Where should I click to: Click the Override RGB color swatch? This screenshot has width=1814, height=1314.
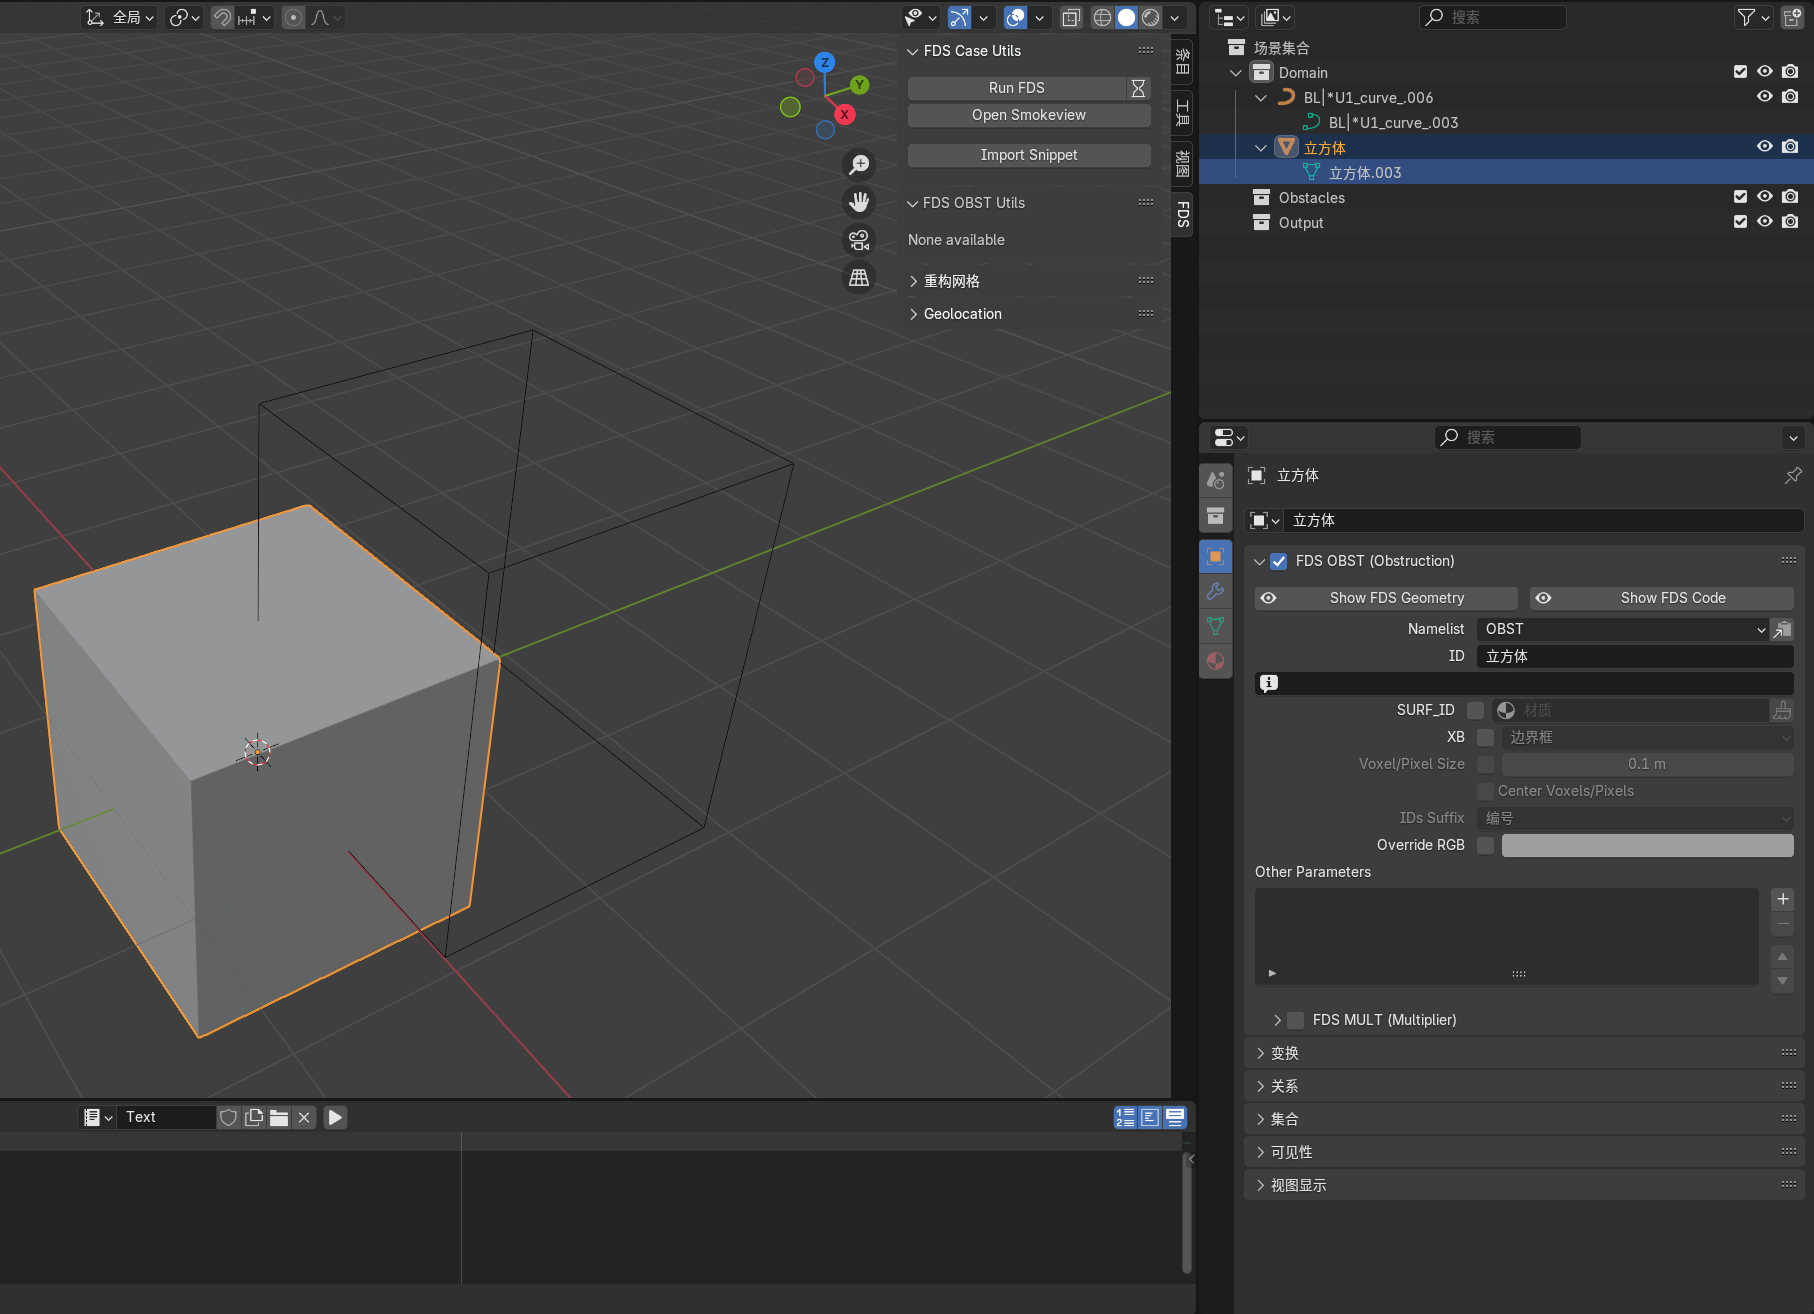(x=1647, y=845)
